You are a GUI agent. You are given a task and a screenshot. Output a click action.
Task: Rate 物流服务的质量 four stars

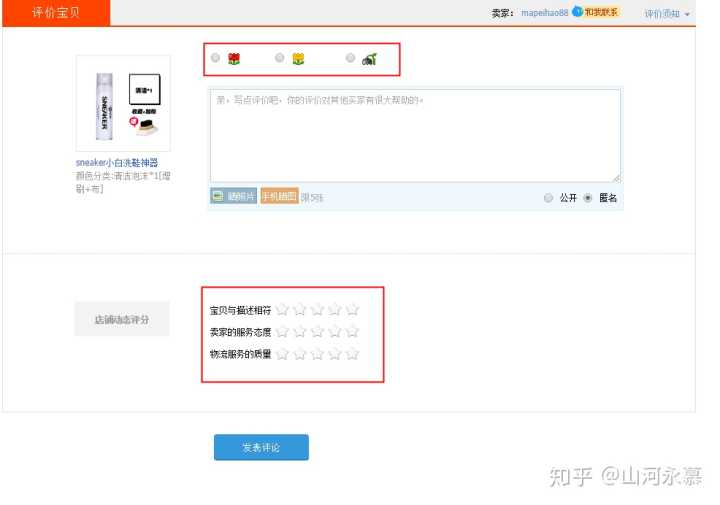point(335,354)
